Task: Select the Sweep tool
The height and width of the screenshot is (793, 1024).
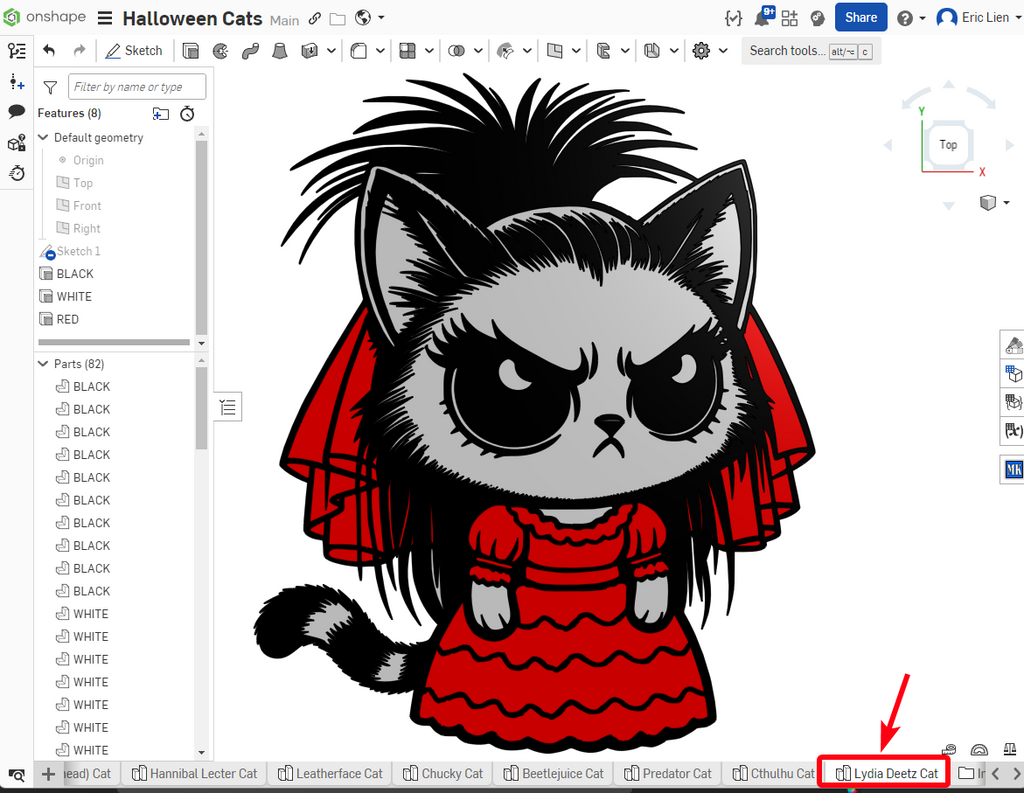Action: [250, 50]
